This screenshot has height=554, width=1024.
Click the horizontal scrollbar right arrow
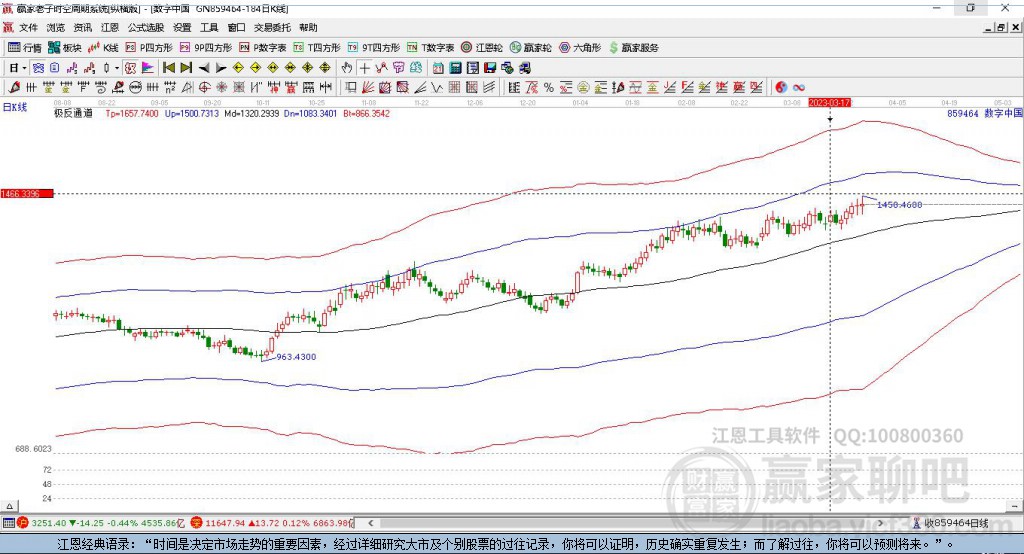[880, 523]
